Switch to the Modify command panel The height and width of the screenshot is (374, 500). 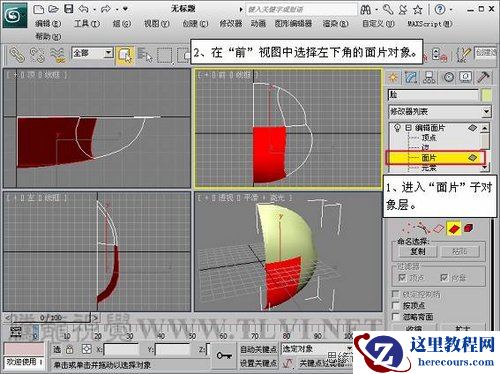click(x=411, y=77)
